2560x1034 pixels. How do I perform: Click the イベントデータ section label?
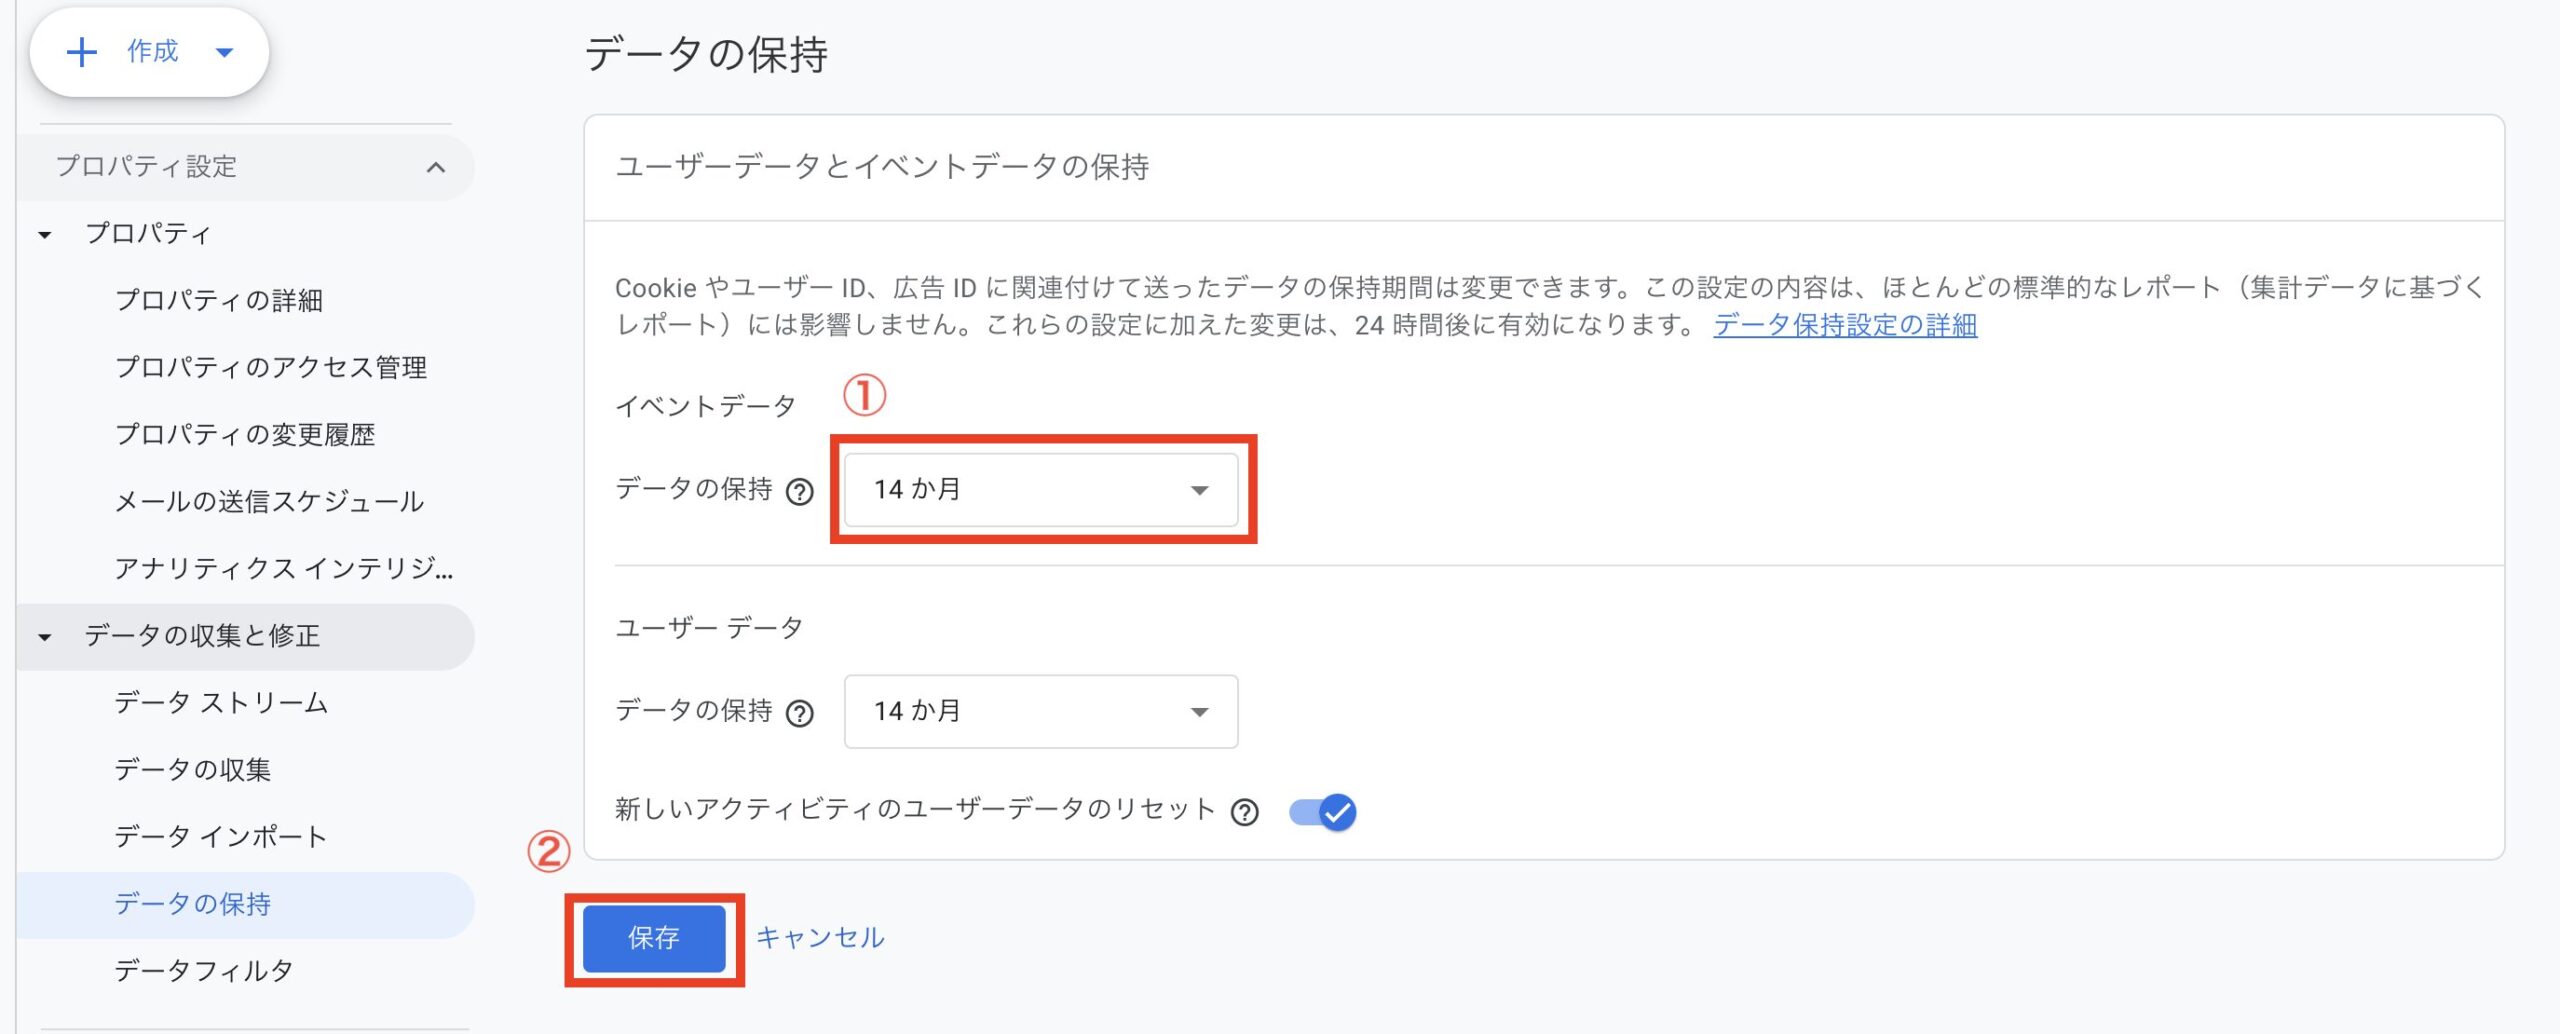[x=705, y=406]
